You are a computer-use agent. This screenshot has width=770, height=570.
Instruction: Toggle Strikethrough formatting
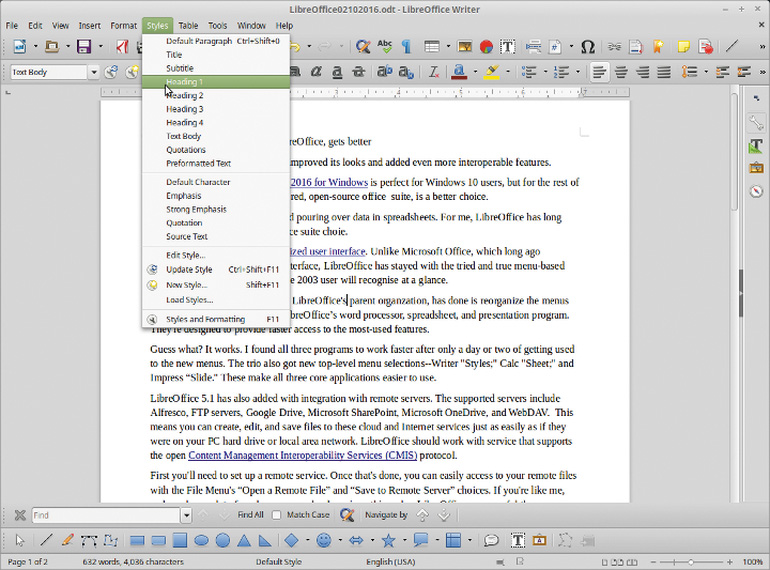pos(359,72)
